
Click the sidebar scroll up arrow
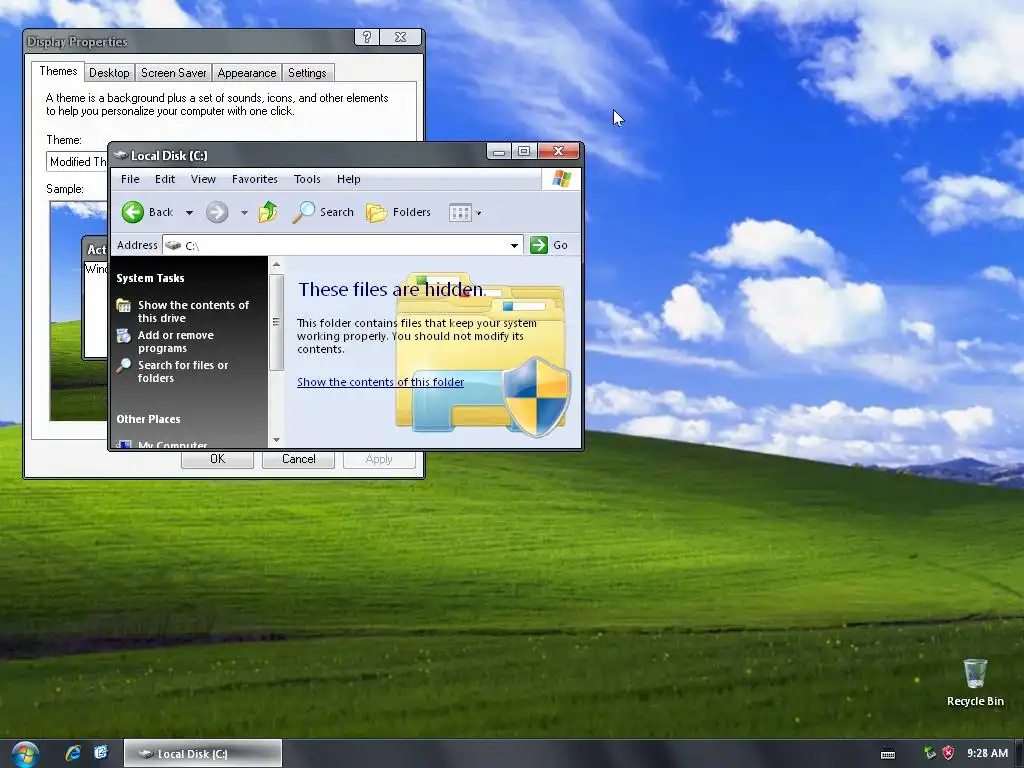pyautogui.click(x=276, y=264)
